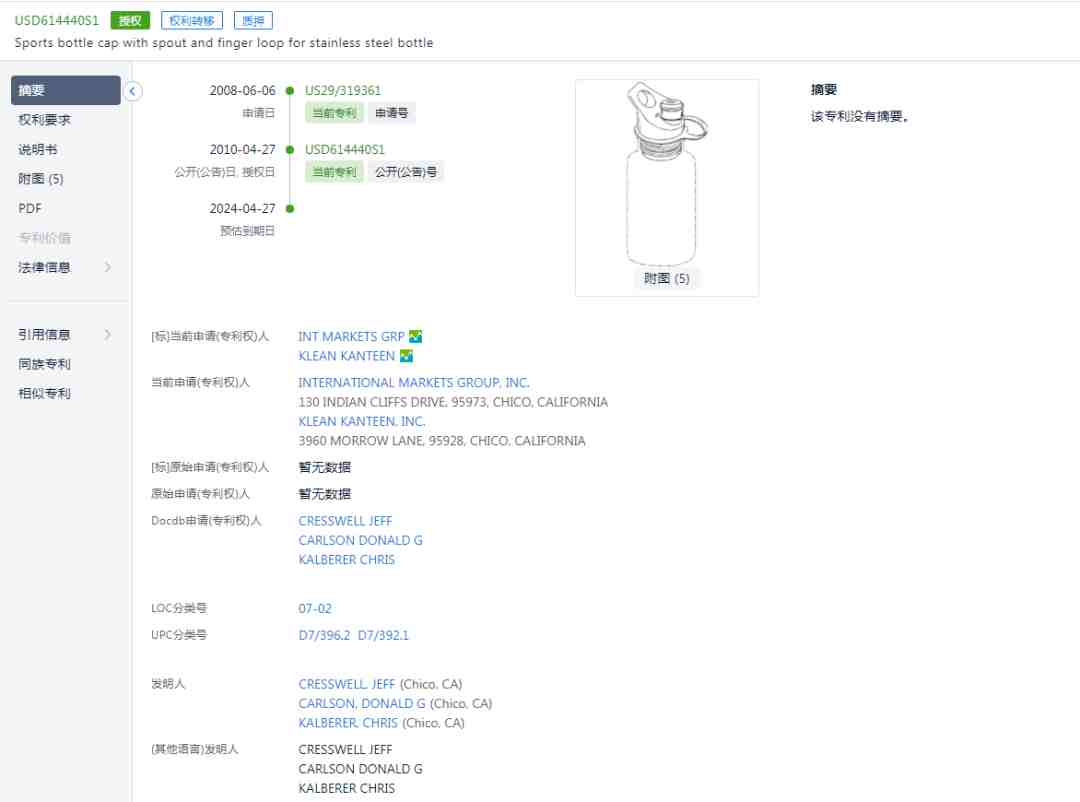The width and height of the screenshot is (1080, 802).
Task: Click the 质押 tag button
Action: coord(253,21)
